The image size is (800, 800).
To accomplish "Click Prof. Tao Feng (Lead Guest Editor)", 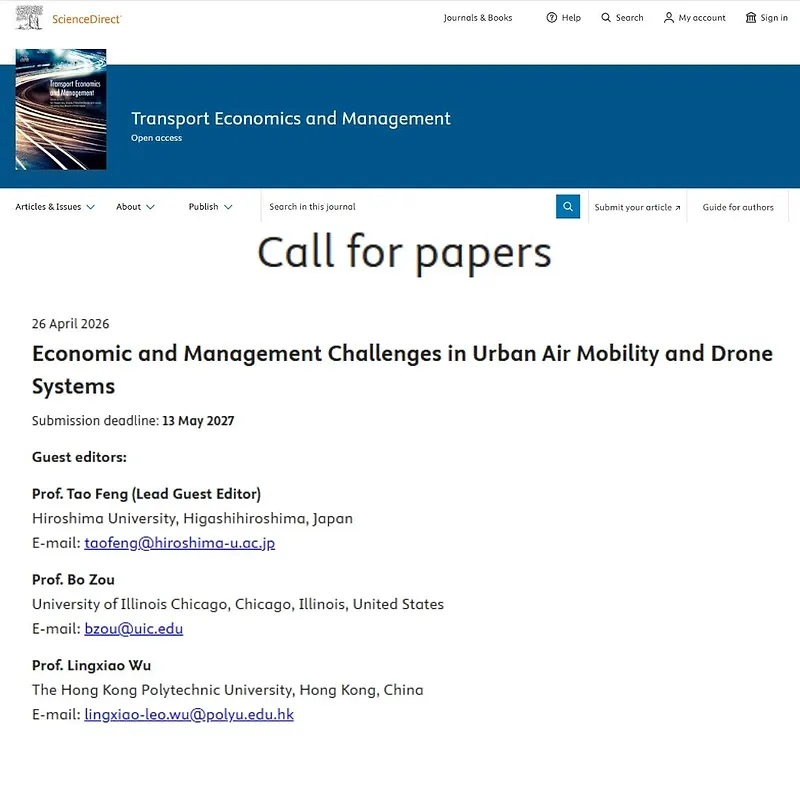I will click(146, 494).
